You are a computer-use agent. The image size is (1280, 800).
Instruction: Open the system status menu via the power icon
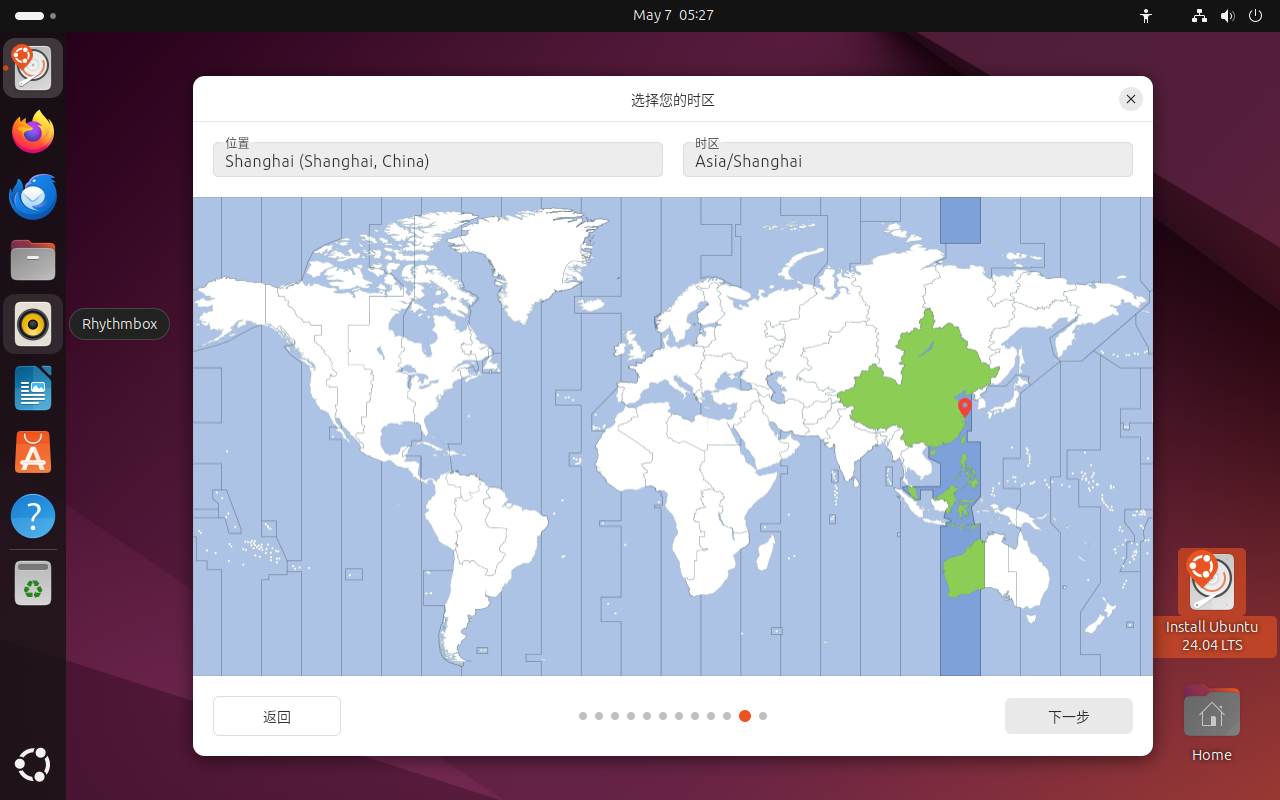pos(1255,16)
